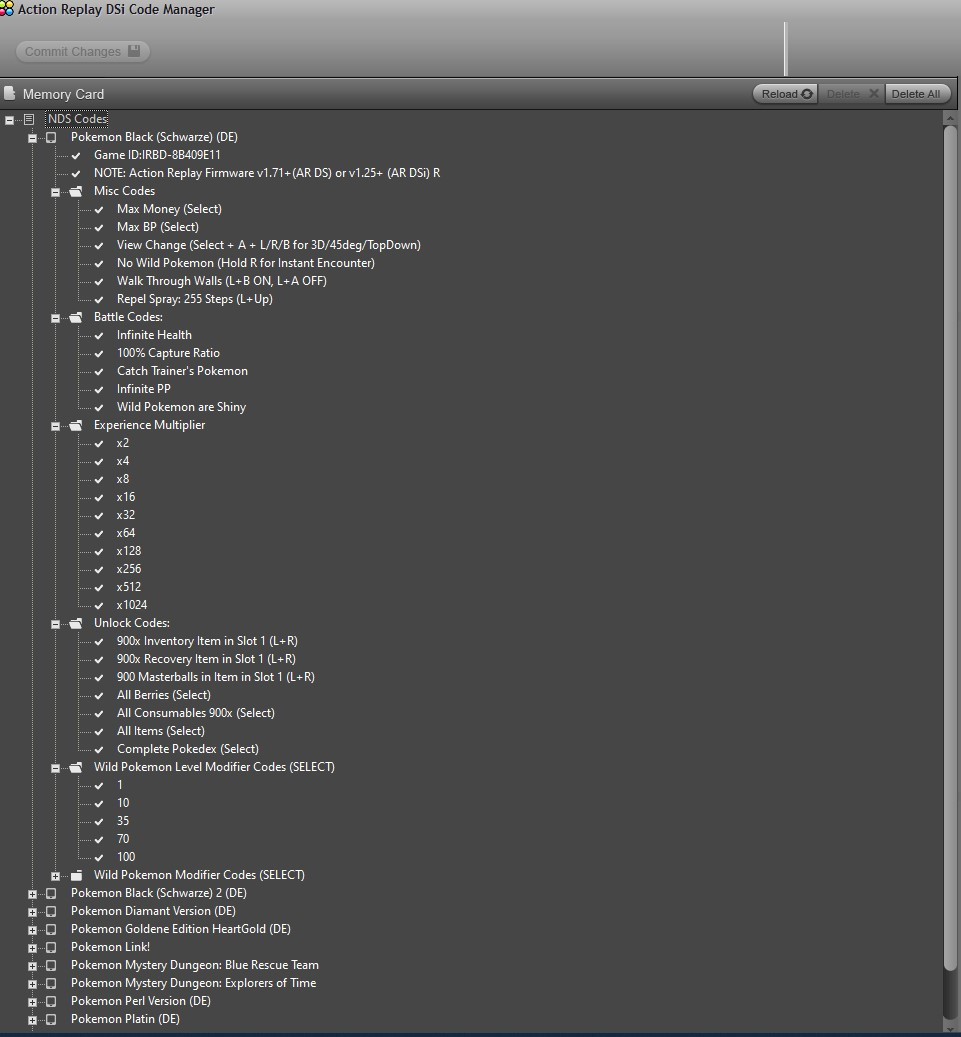Collapse the Pokemon Black (Schwarze) (DE) node
Screen dimensions: 961x1037
point(32,138)
